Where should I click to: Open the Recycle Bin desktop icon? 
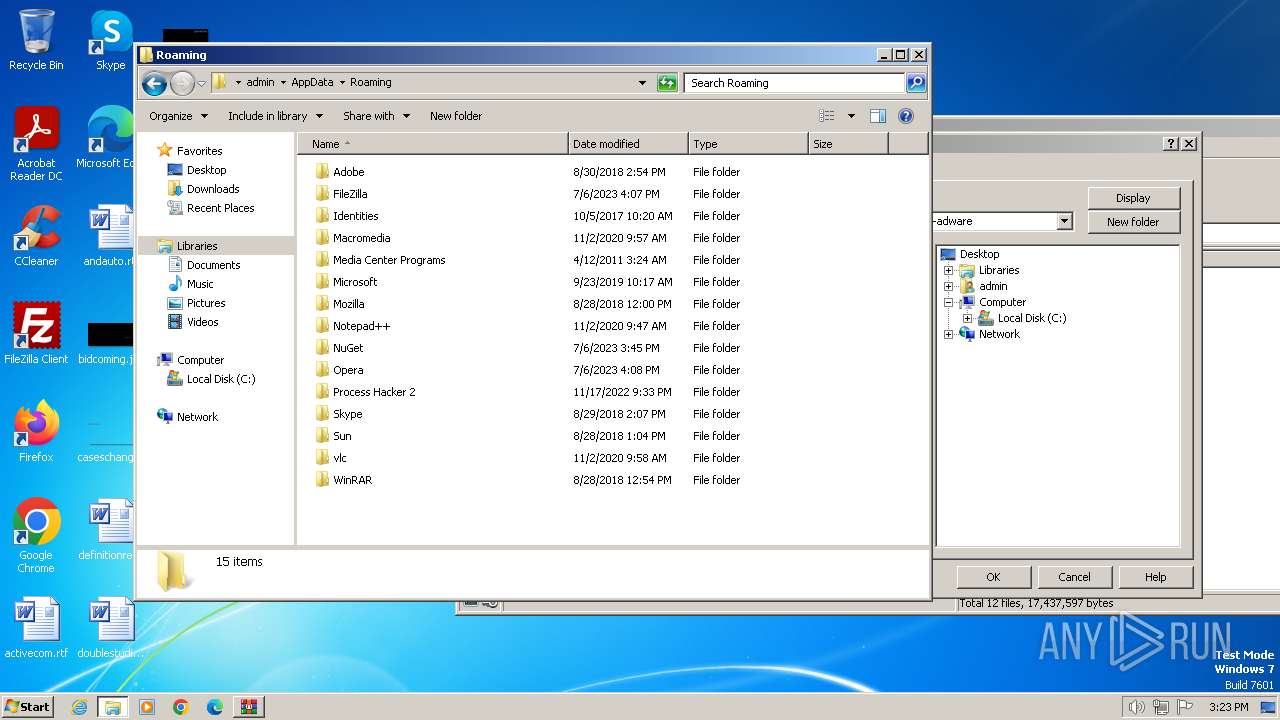pos(36,40)
